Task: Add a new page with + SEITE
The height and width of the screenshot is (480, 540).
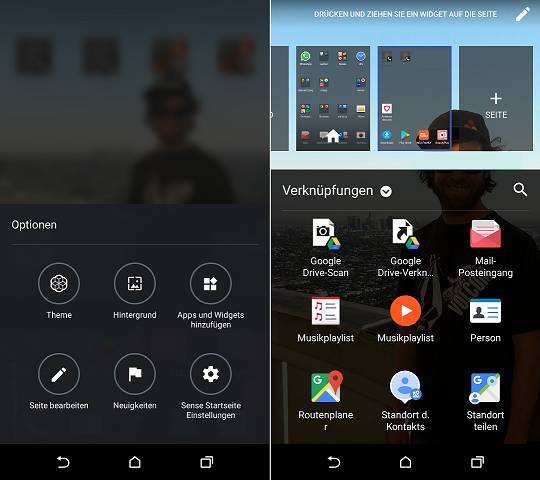Action: 496,98
